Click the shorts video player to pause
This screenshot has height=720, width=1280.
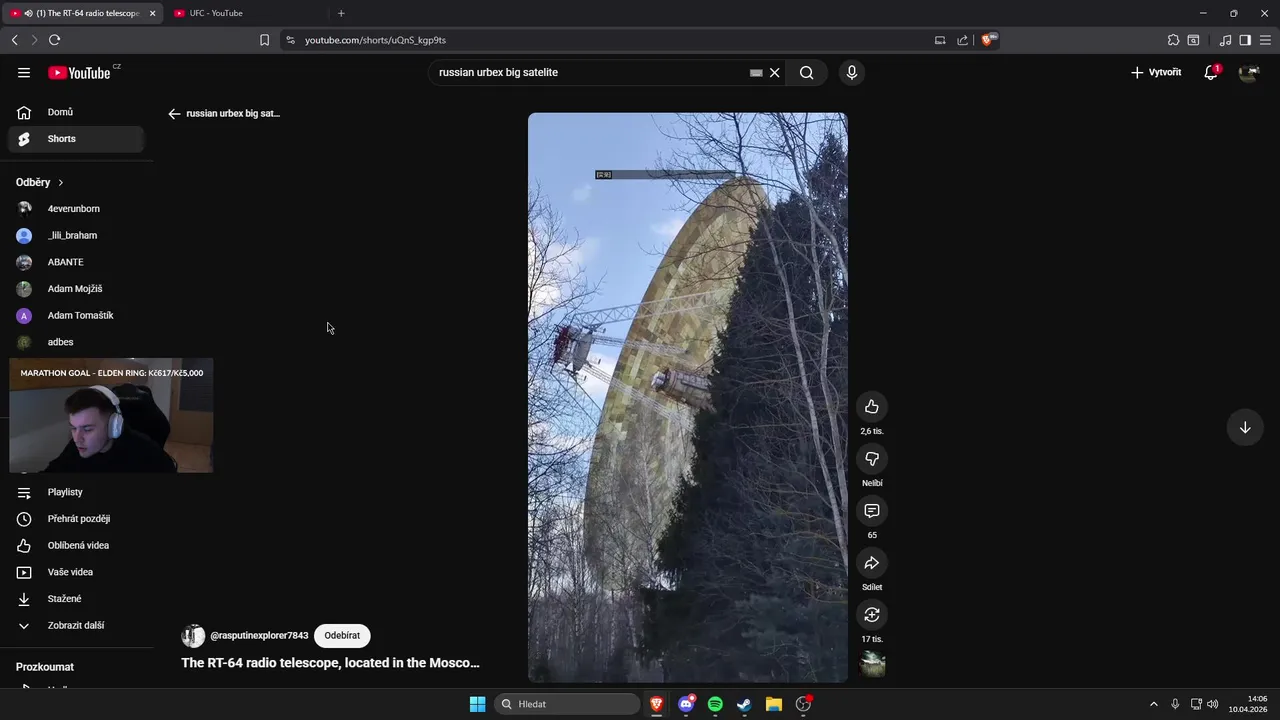tap(688, 398)
